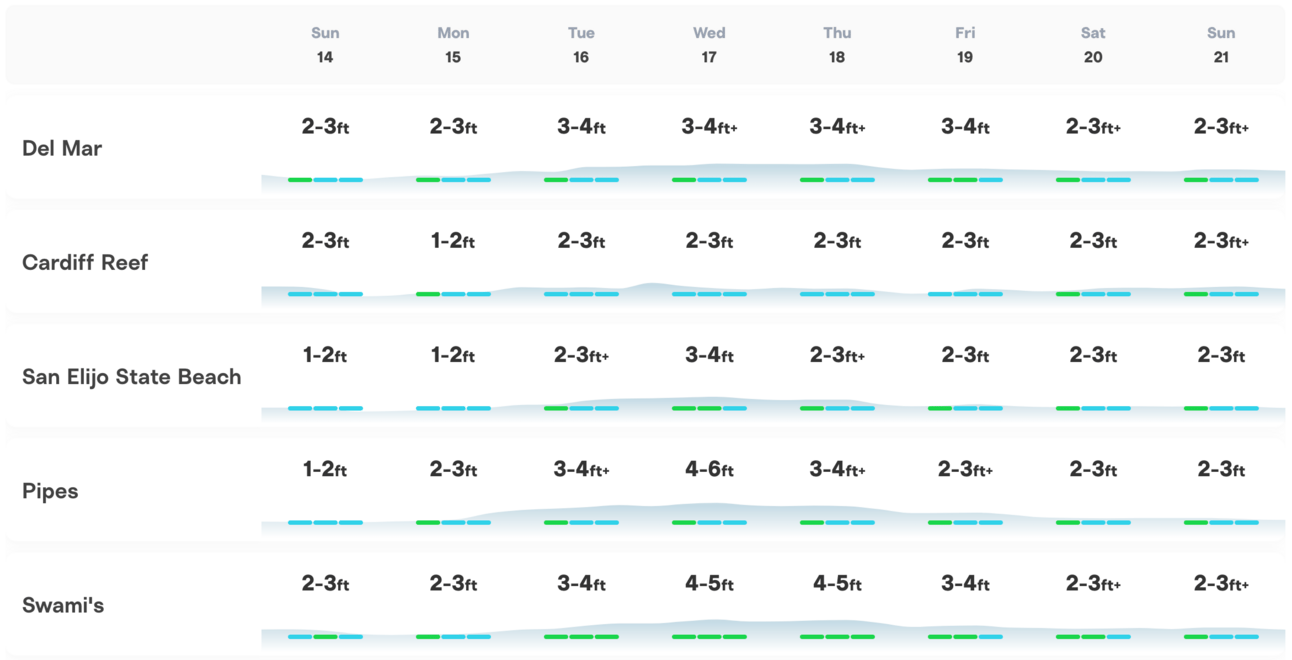Click Cardiff Reef 1-2ft forecast on Monday

click(x=453, y=241)
